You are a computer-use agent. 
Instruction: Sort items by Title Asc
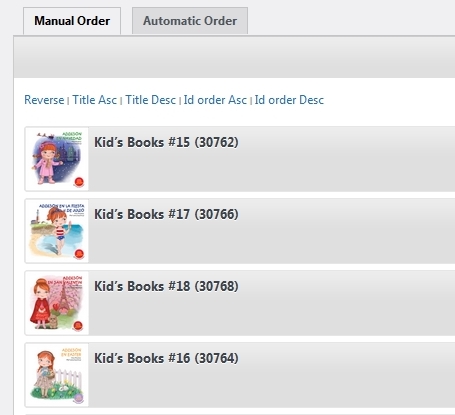[x=95, y=100]
